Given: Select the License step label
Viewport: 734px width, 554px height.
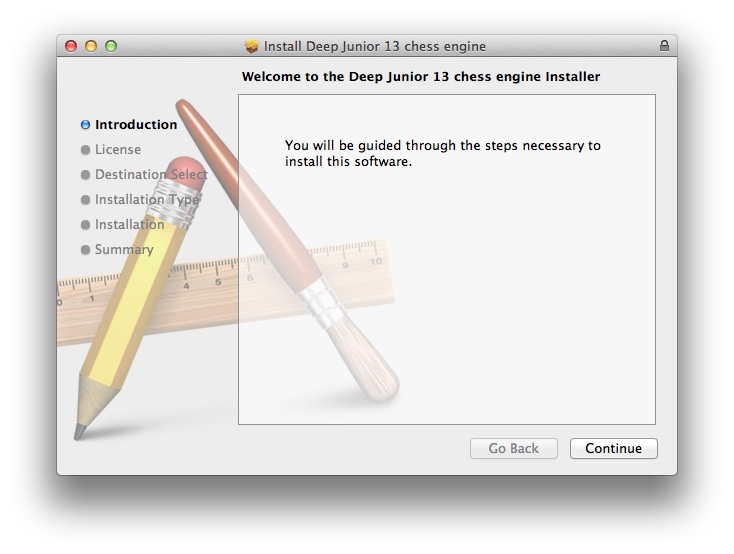Looking at the screenshot, I should click(117, 149).
